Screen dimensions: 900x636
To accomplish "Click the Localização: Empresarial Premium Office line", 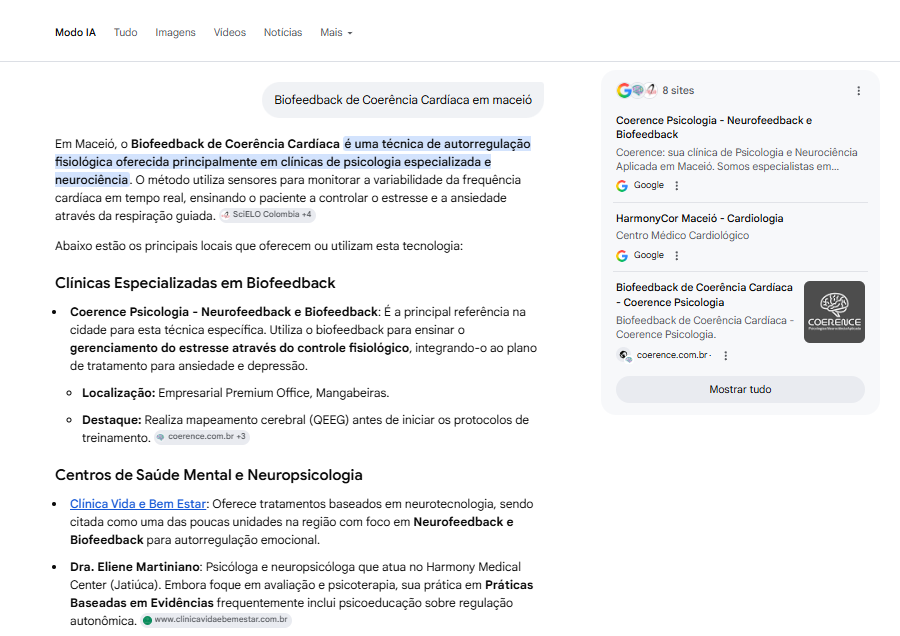I will (235, 393).
